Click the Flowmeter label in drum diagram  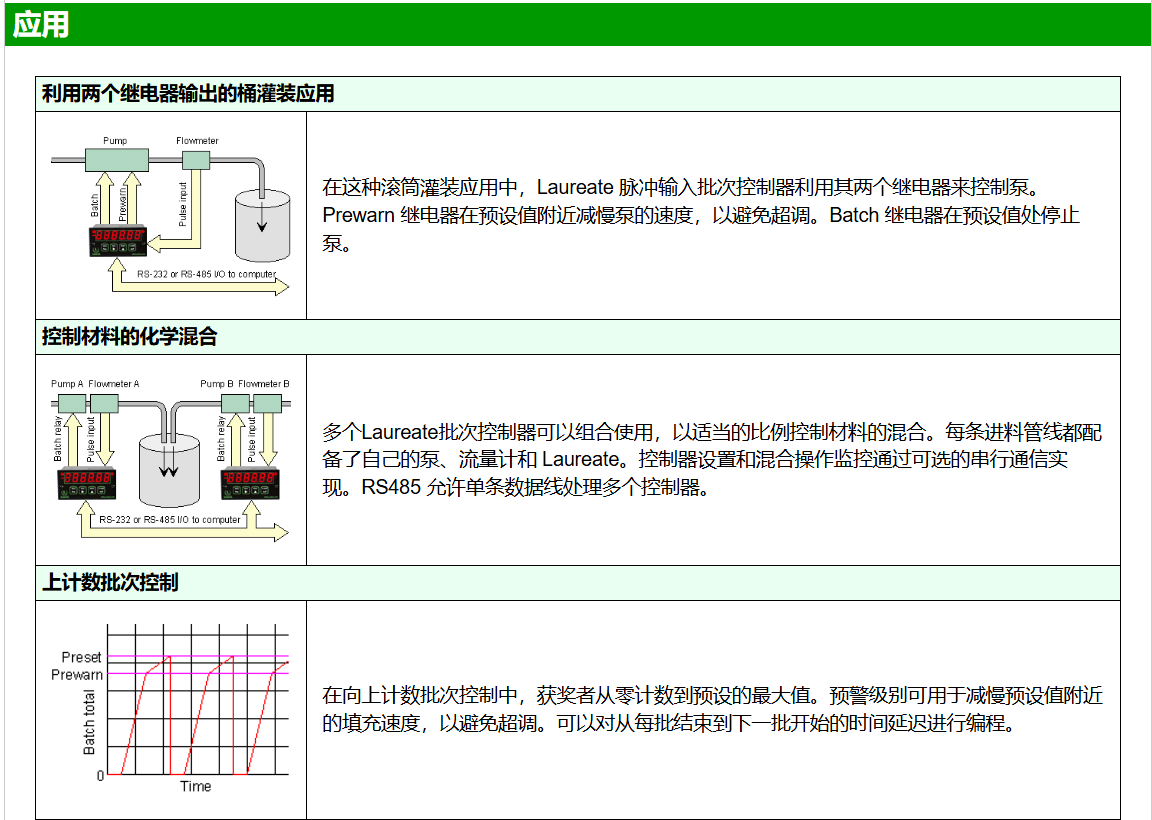point(197,140)
